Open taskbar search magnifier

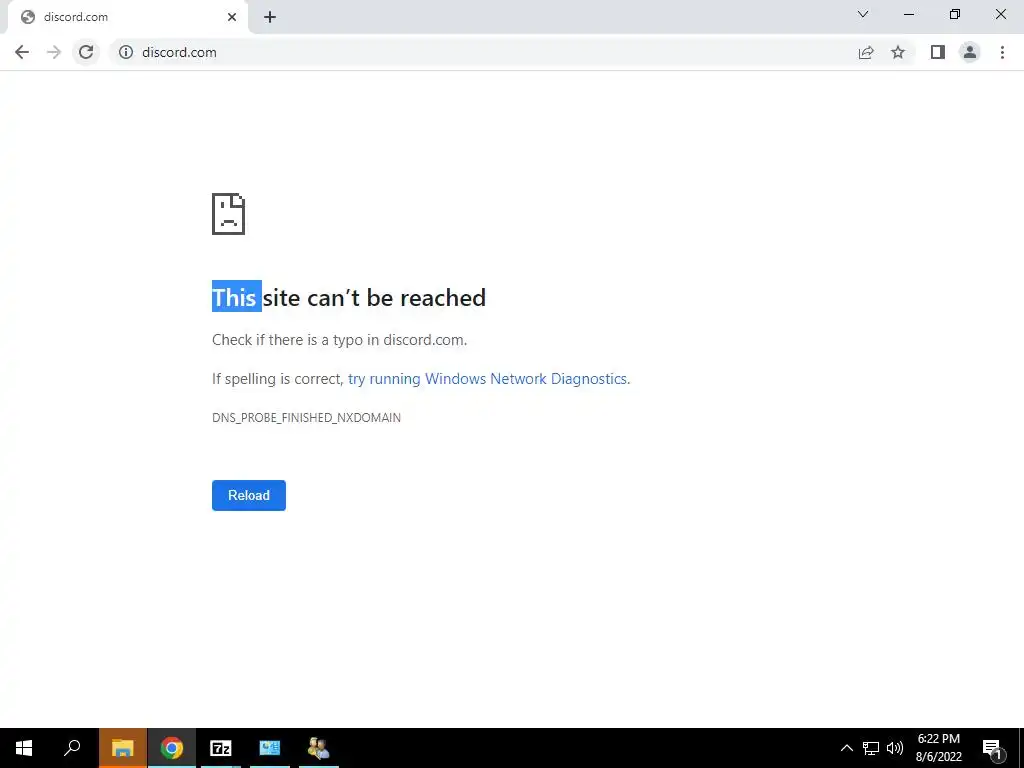point(72,748)
